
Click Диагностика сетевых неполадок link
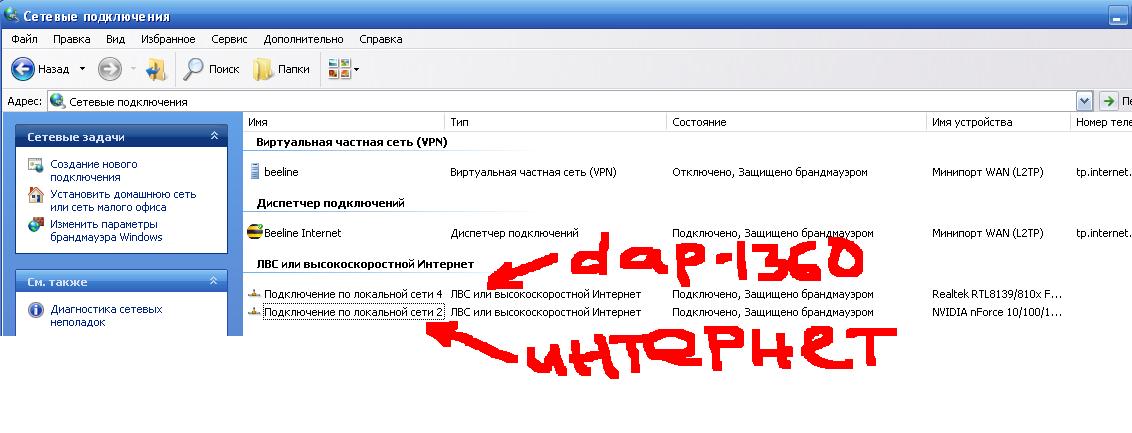click(106, 315)
